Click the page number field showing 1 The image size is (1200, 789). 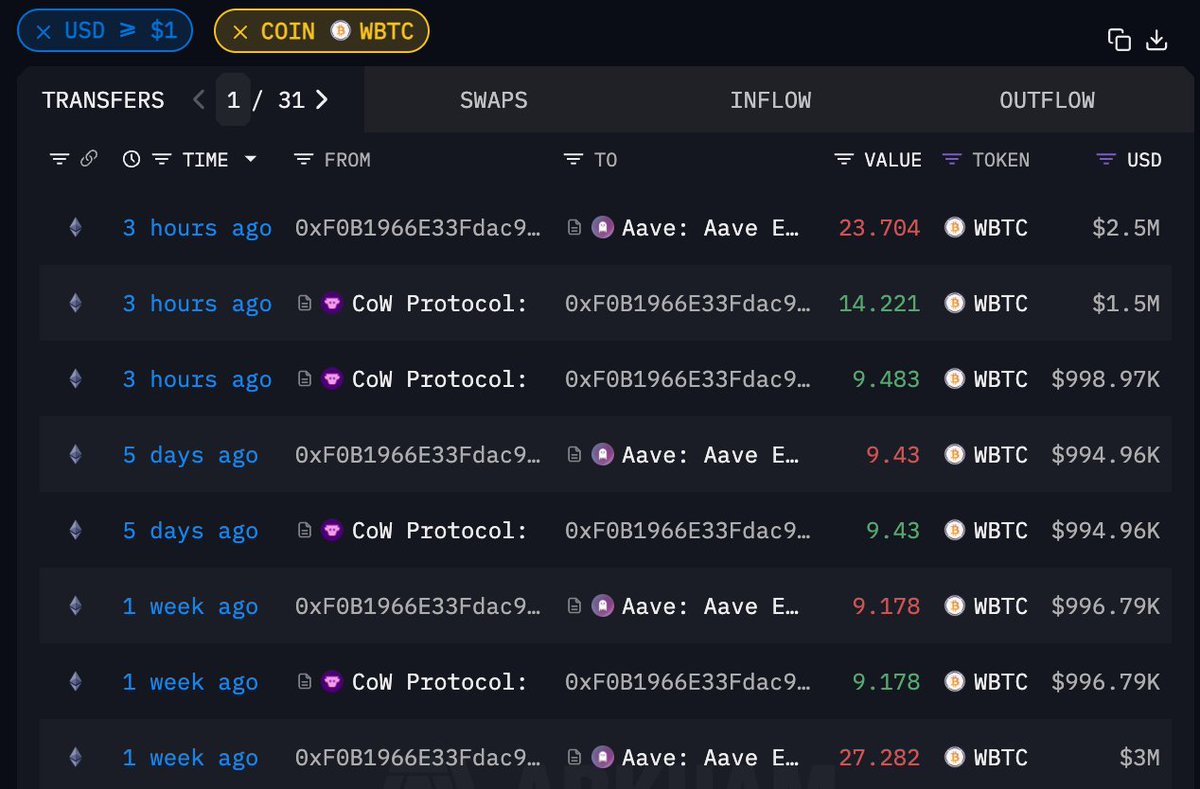tap(233, 100)
